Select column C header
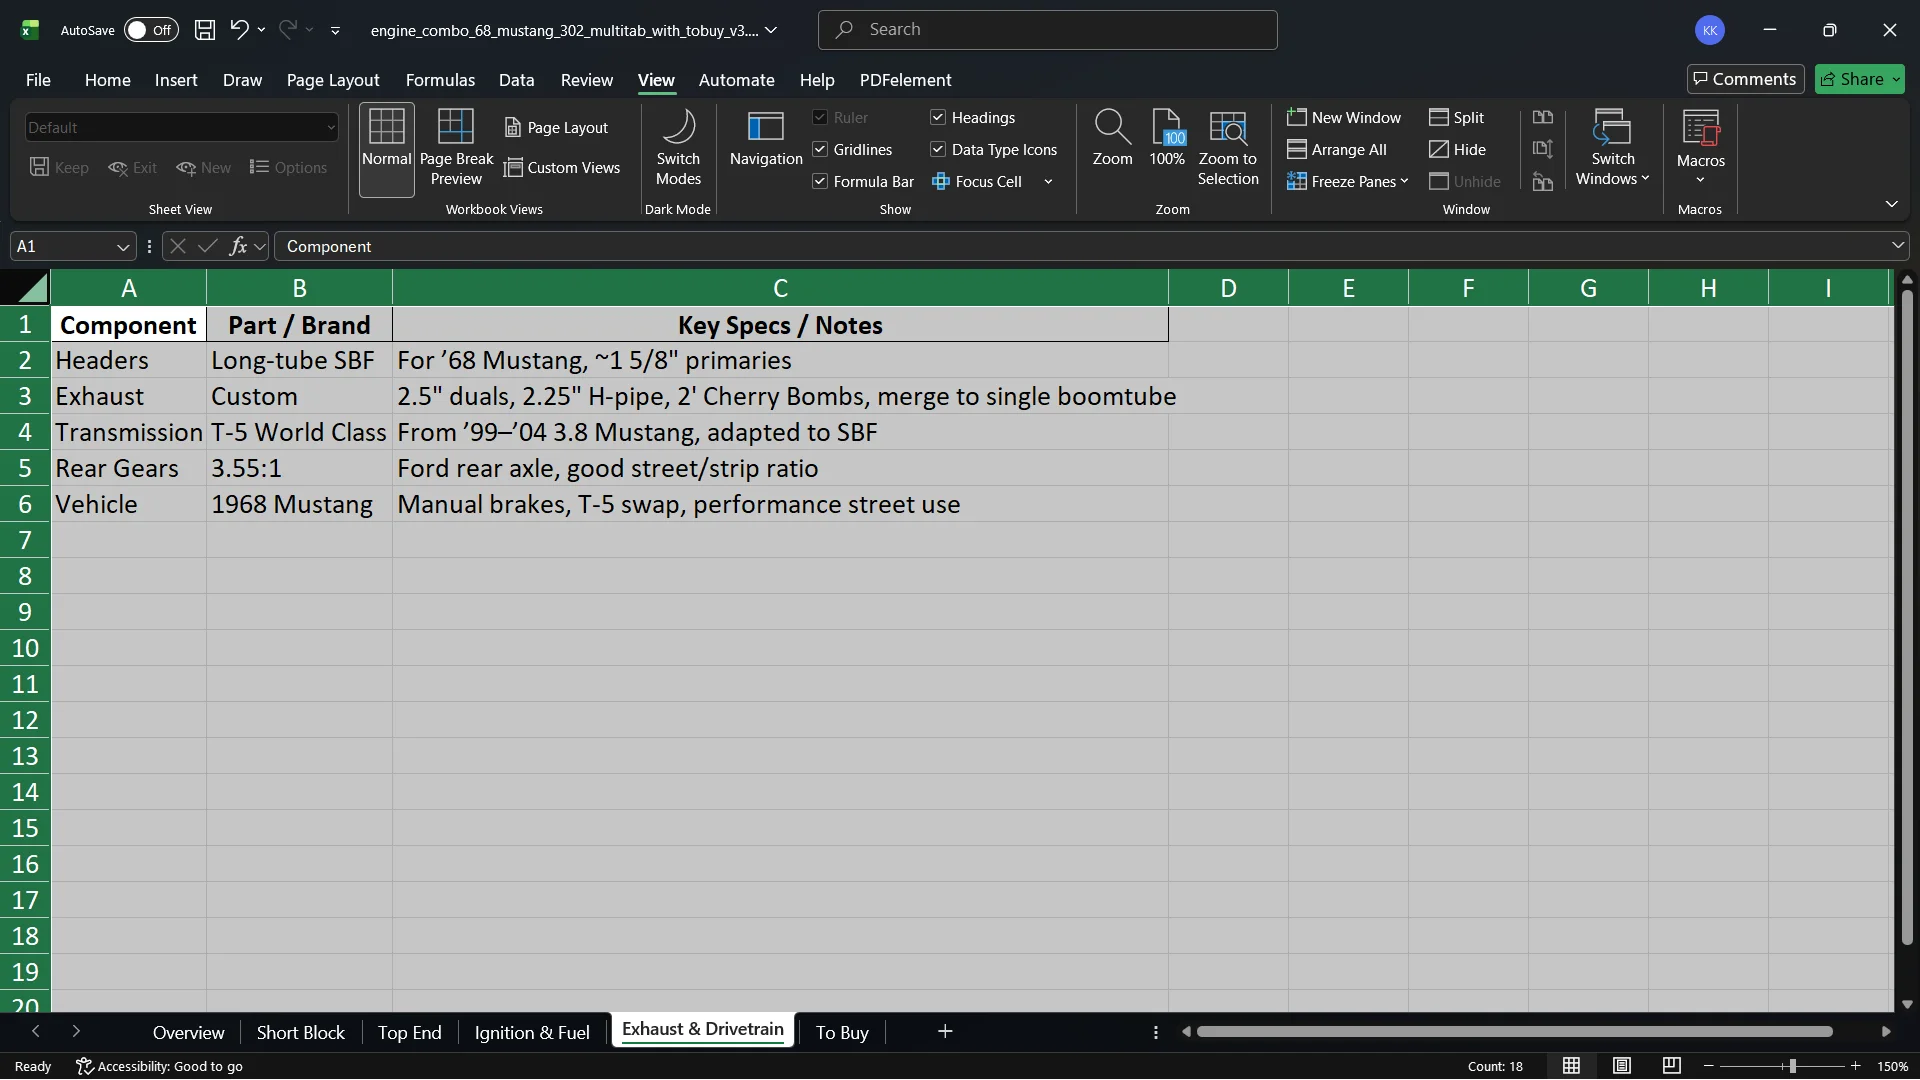This screenshot has width=1920, height=1080. click(x=780, y=288)
